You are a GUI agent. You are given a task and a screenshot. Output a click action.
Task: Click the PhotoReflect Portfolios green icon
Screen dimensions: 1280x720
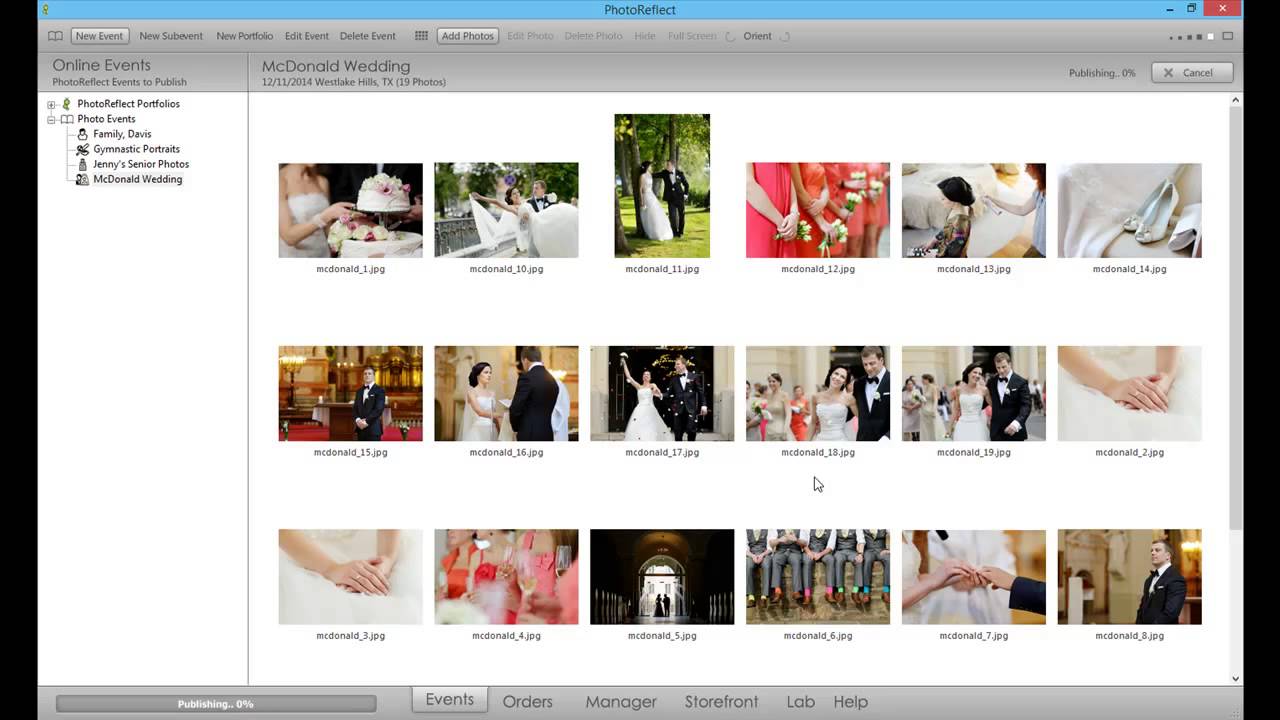pyautogui.click(x=67, y=104)
